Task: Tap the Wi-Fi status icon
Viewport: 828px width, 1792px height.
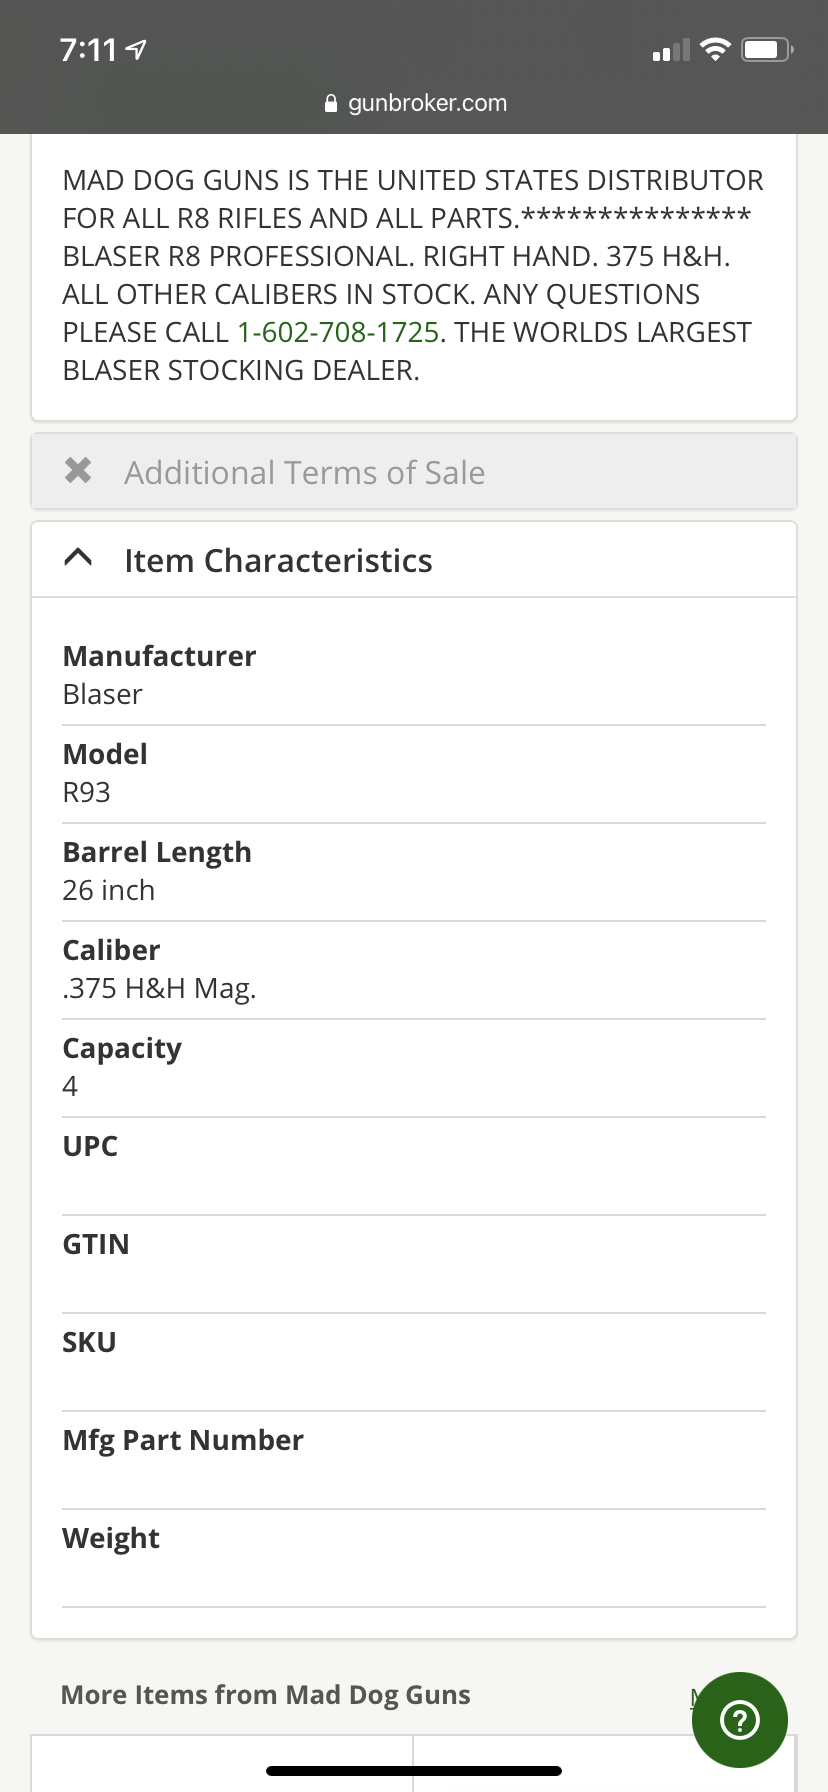Action: (715, 49)
